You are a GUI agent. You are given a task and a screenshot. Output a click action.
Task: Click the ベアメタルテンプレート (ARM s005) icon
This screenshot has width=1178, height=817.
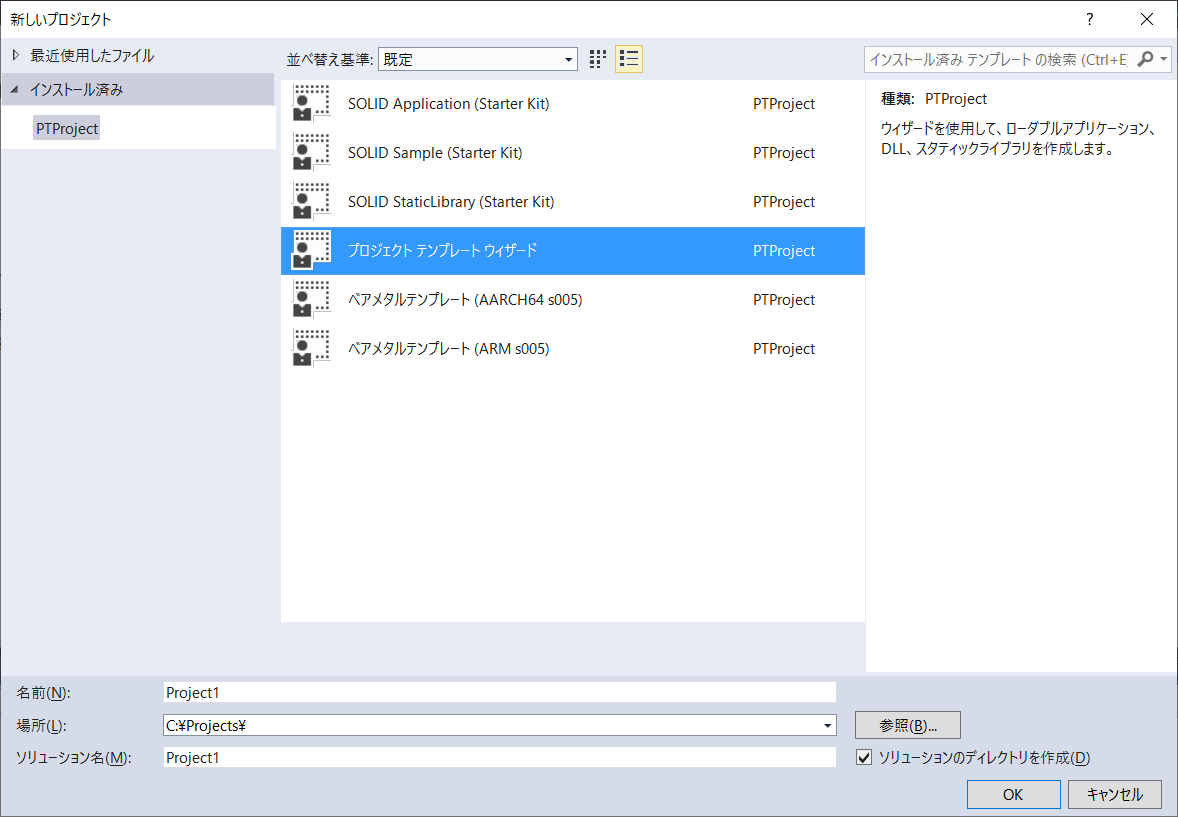(x=311, y=349)
